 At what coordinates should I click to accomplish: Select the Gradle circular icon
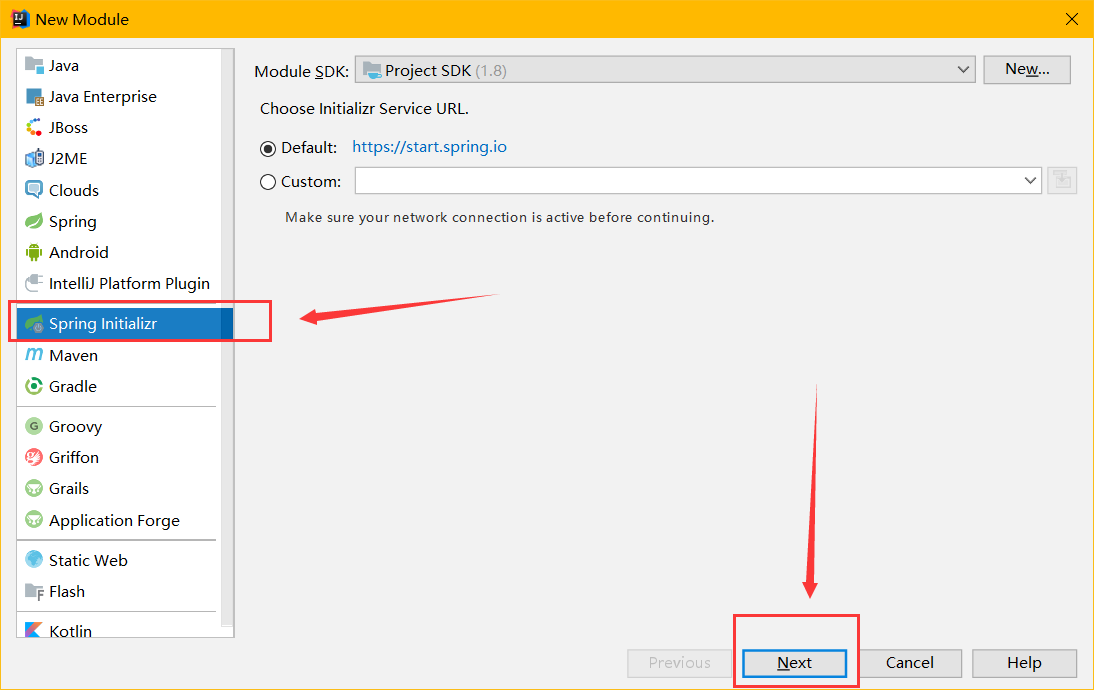click(33, 386)
